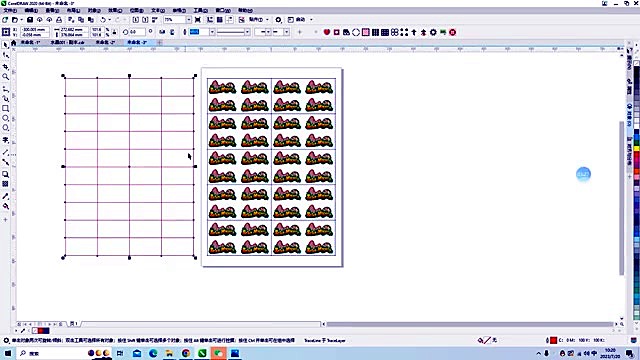Select the Pick tool in toolbox
The image size is (640, 360).
(x=5, y=45)
